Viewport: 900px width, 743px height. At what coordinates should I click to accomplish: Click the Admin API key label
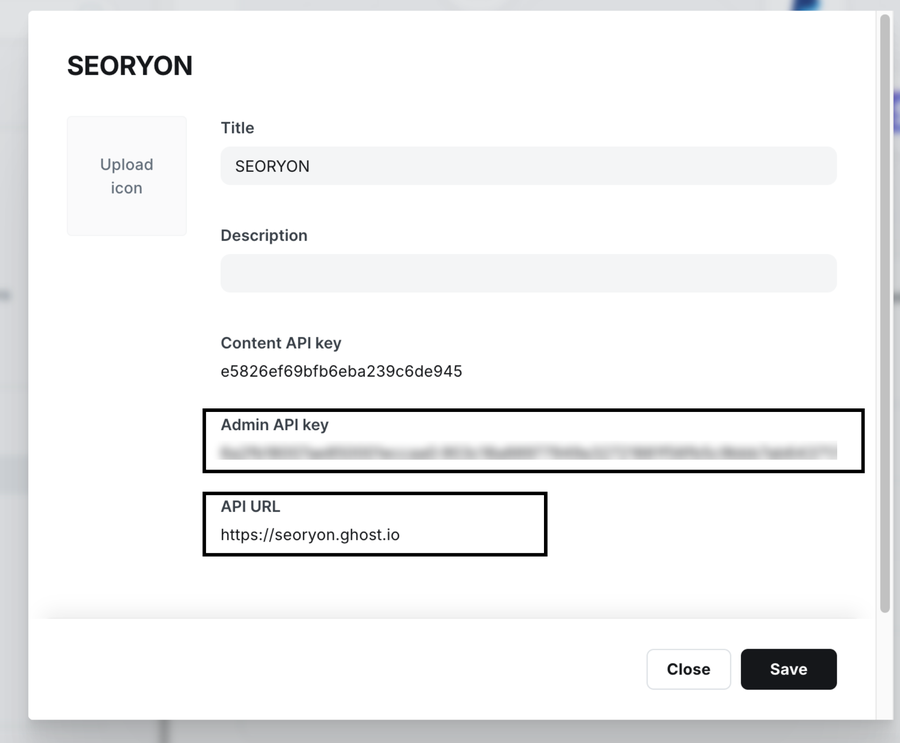click(275, 425)
